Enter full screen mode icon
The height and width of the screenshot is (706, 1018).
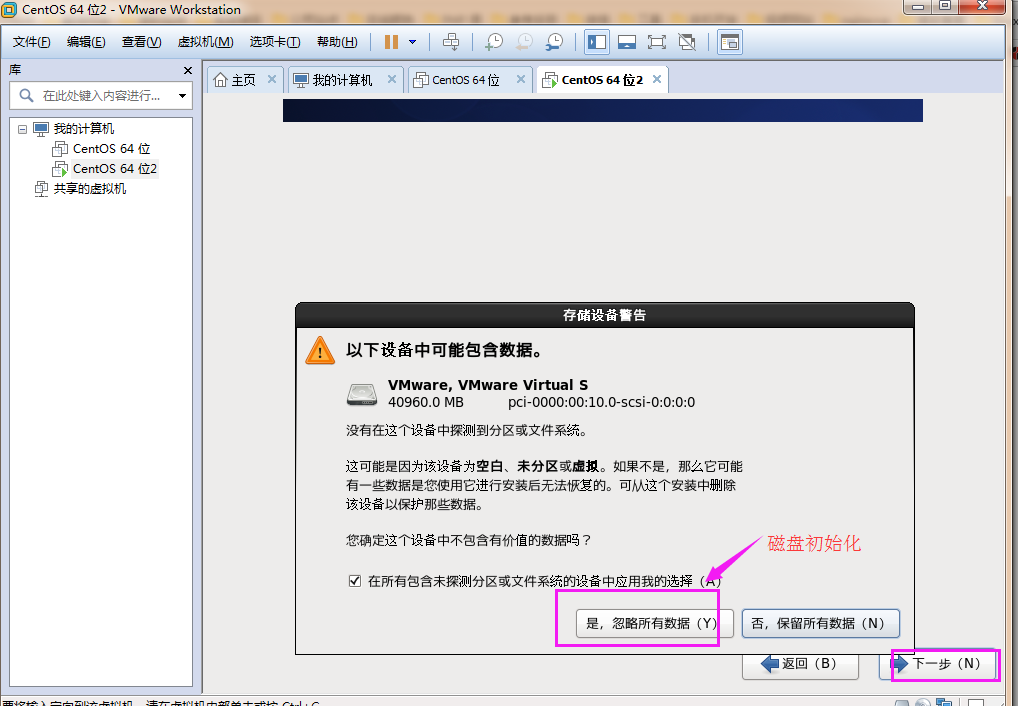pyautogui.click(x=656, y=42)
